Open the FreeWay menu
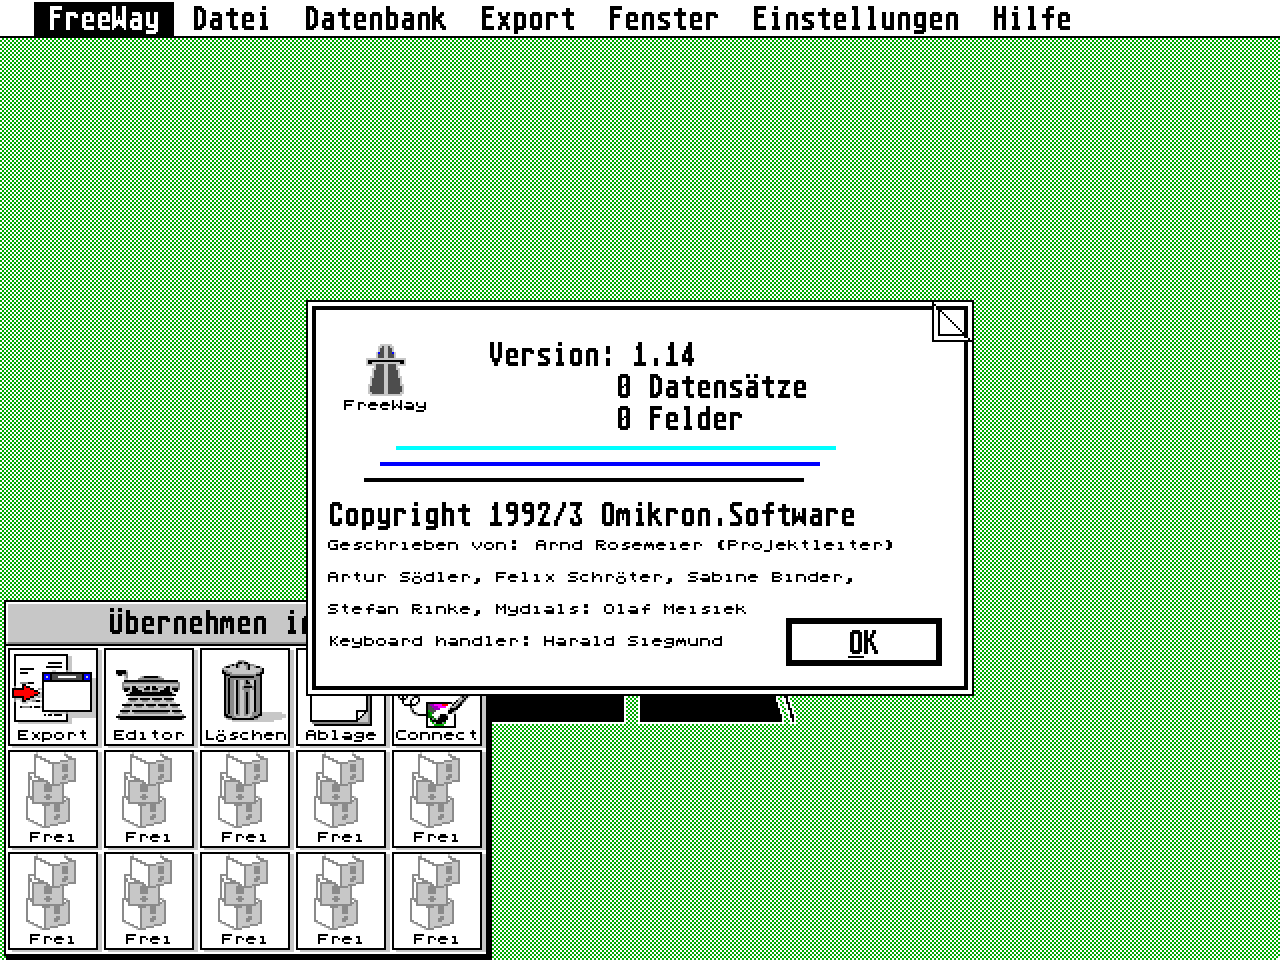This screenshot has height=960, width=1280. pyautogui.click(x=104, y=18)
